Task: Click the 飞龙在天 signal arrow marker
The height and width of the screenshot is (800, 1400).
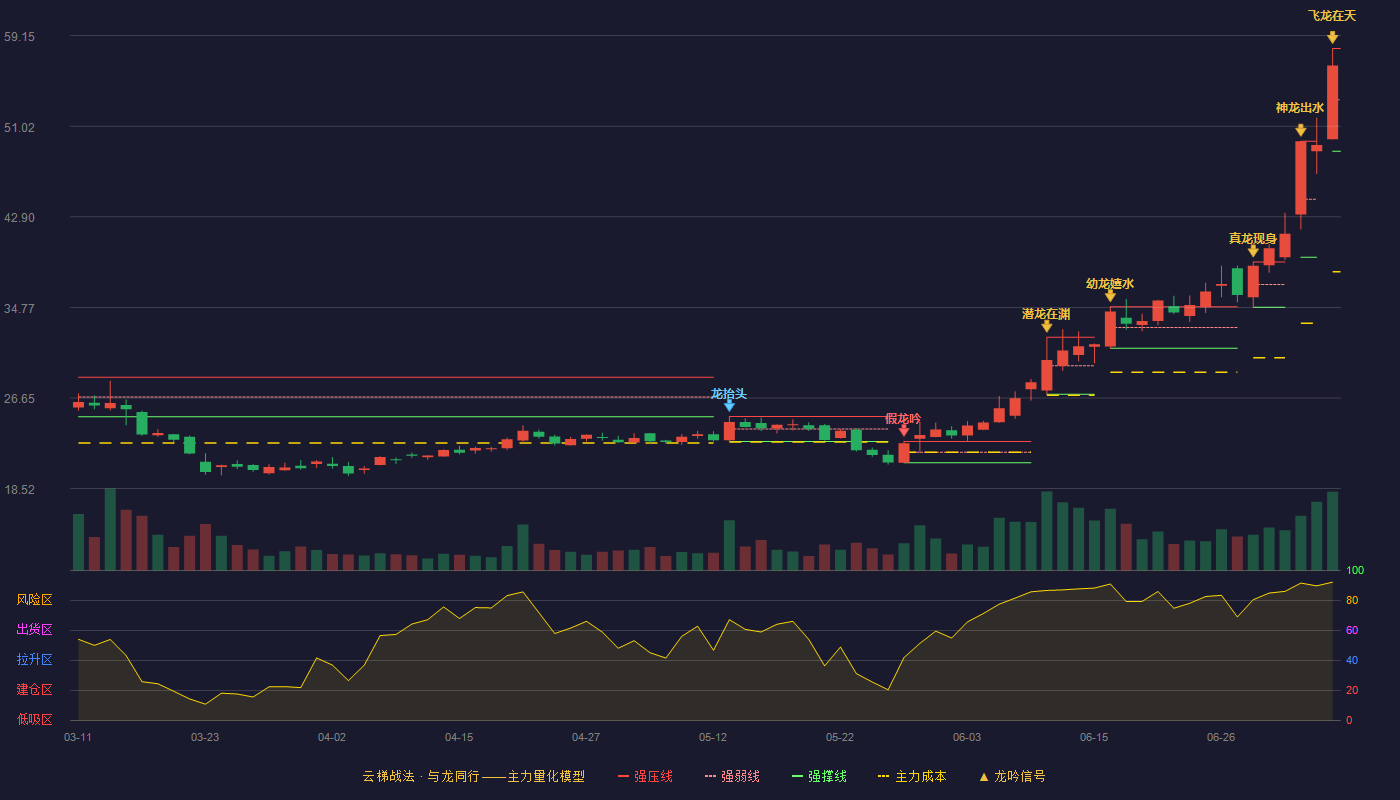Action: [x=1332, y=38]
